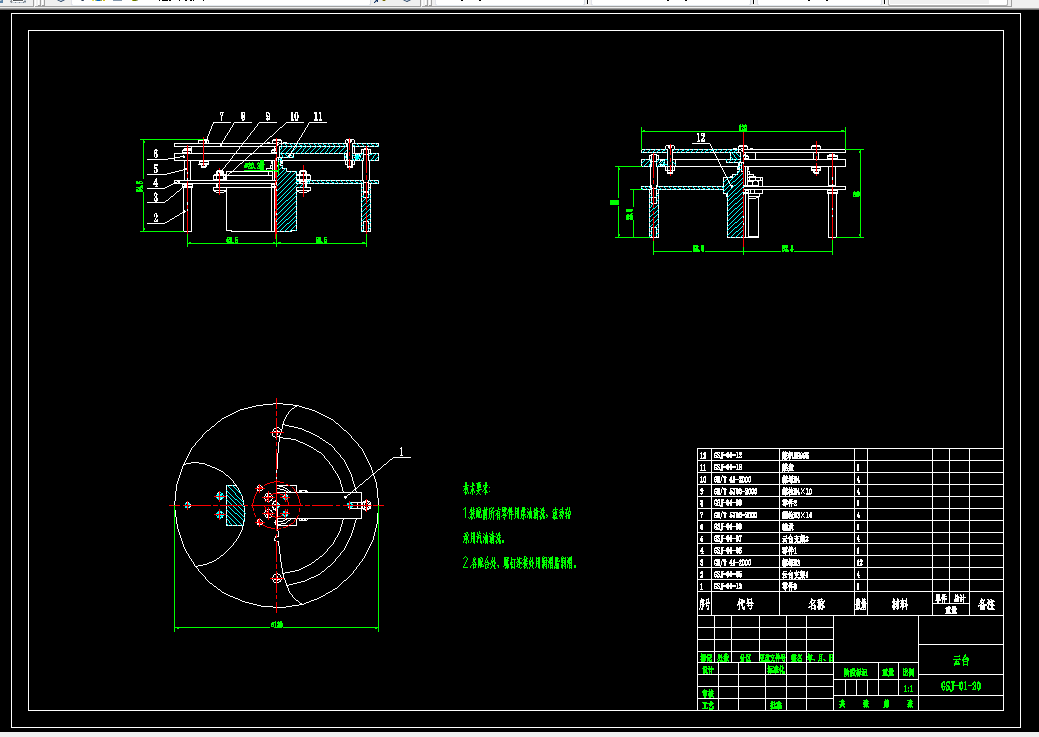This screenshot has height=737, width=1039.
Task: Select technical note line starting with 2.
Action: pos(520,563)
